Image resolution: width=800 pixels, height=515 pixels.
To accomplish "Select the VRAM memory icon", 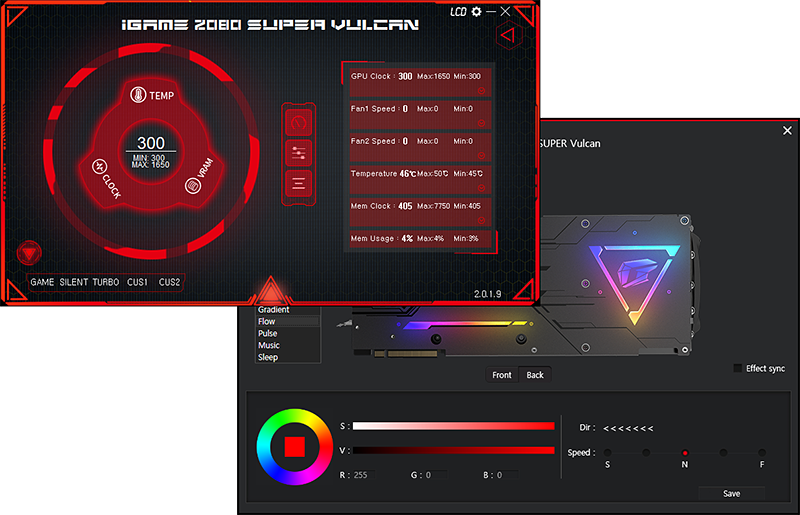I will pyautogui.click(x=193, y=185).
